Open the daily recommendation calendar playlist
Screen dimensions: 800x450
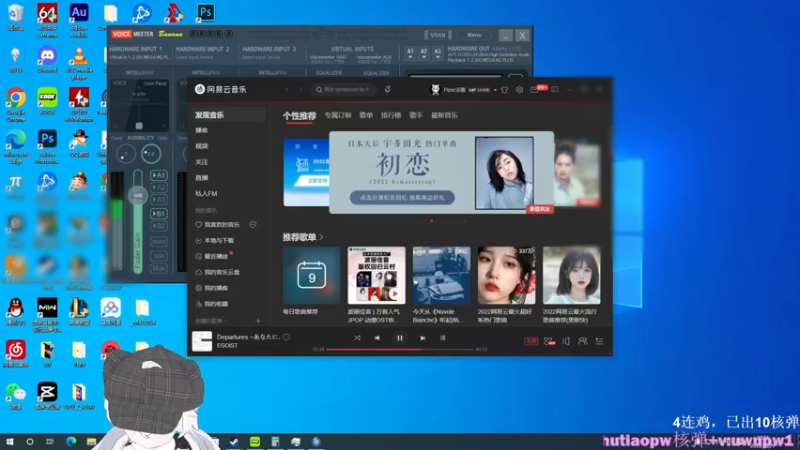coord(311,276)
